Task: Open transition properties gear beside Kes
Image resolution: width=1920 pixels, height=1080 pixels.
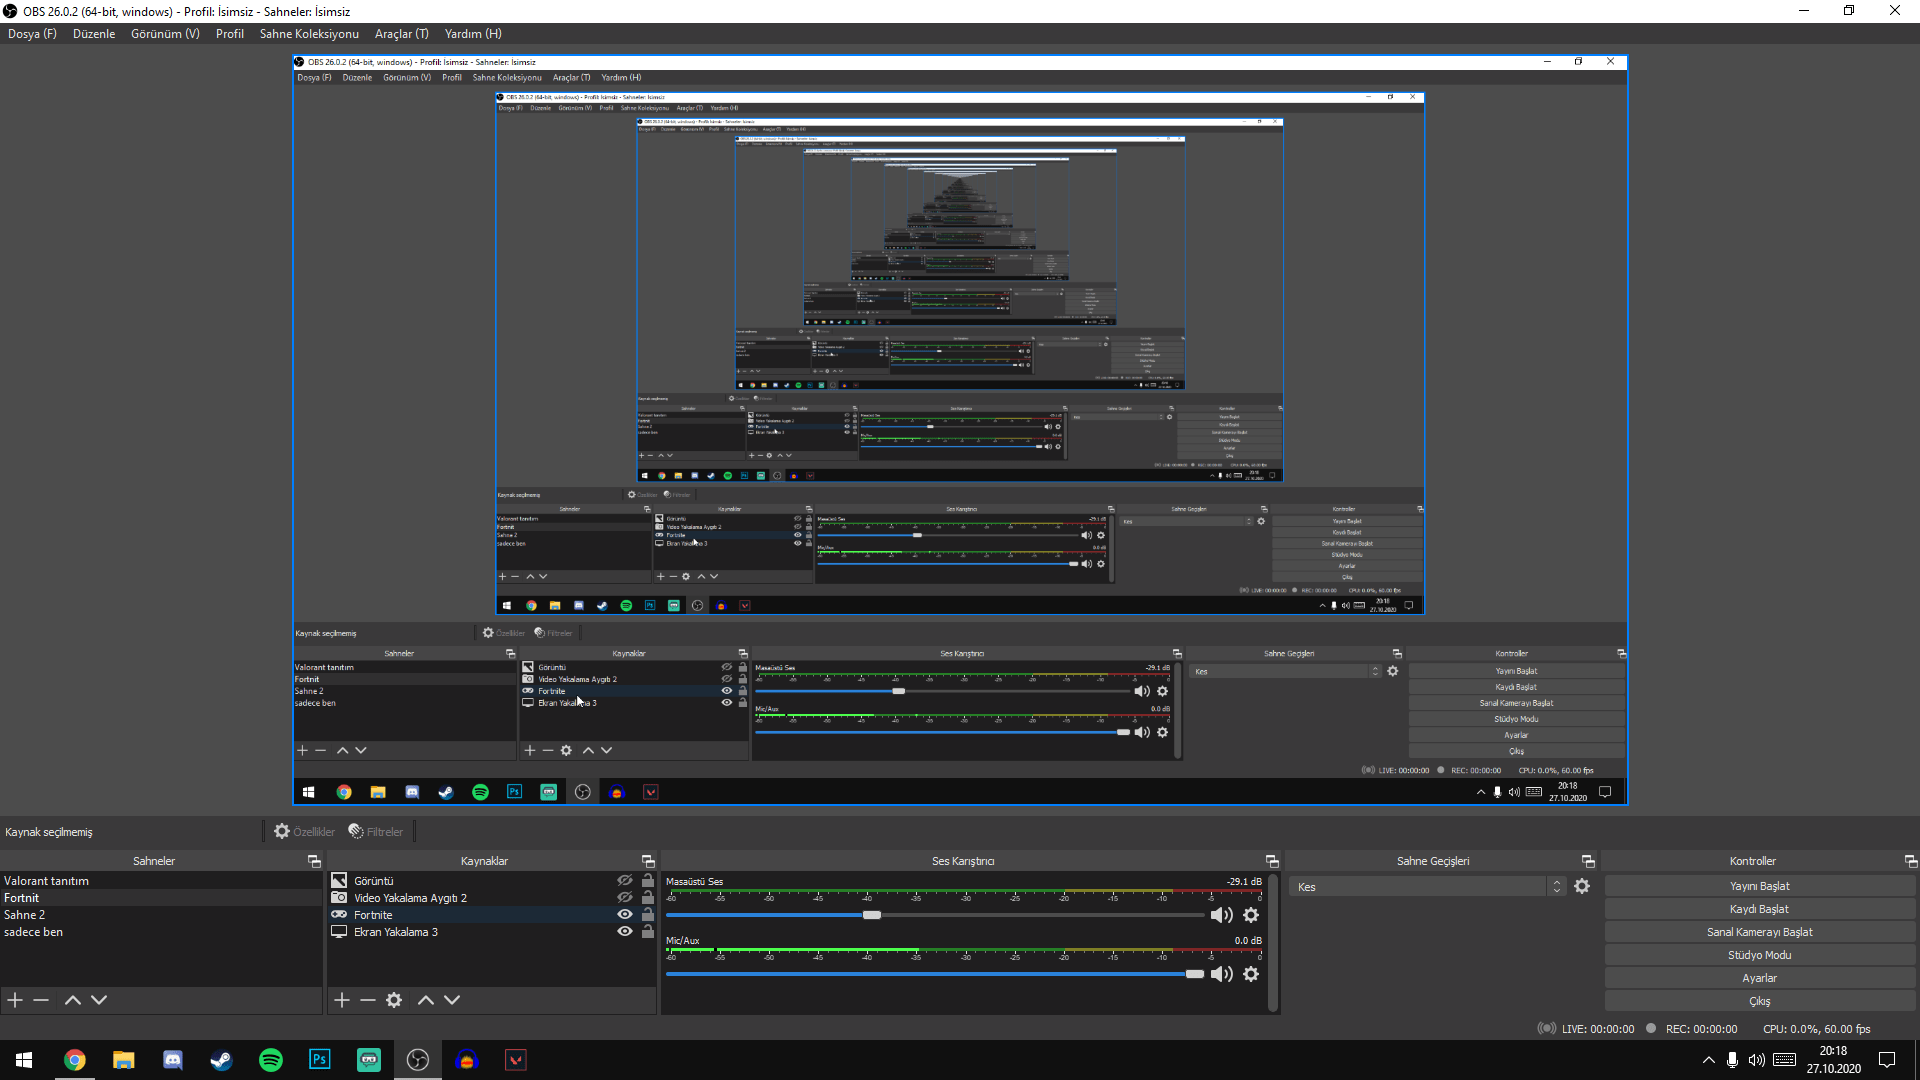Action: [1582, 887]
